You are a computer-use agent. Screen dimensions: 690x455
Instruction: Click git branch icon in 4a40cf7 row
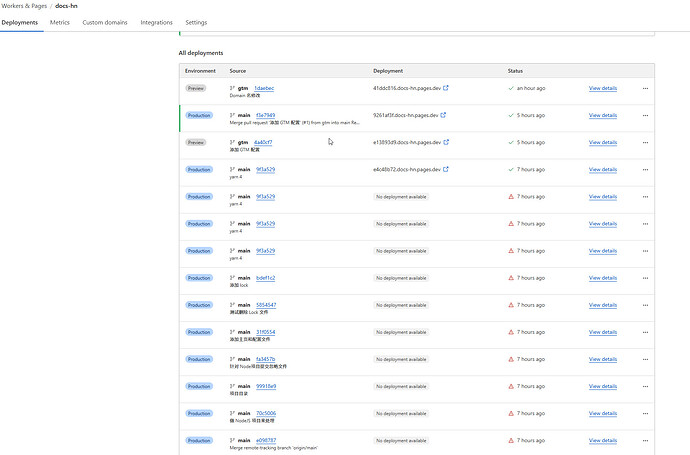[x=232, y=142]
